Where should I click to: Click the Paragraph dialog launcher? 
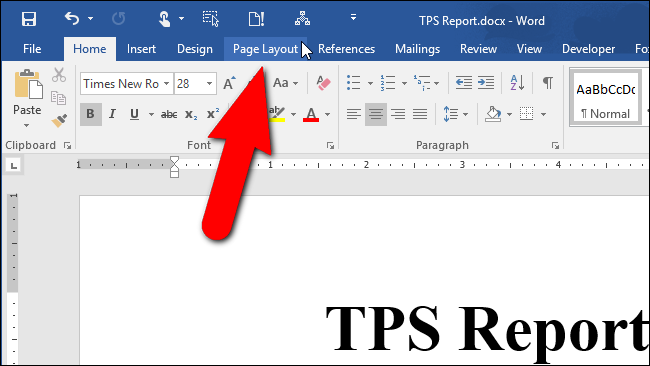tap(555, 145)
